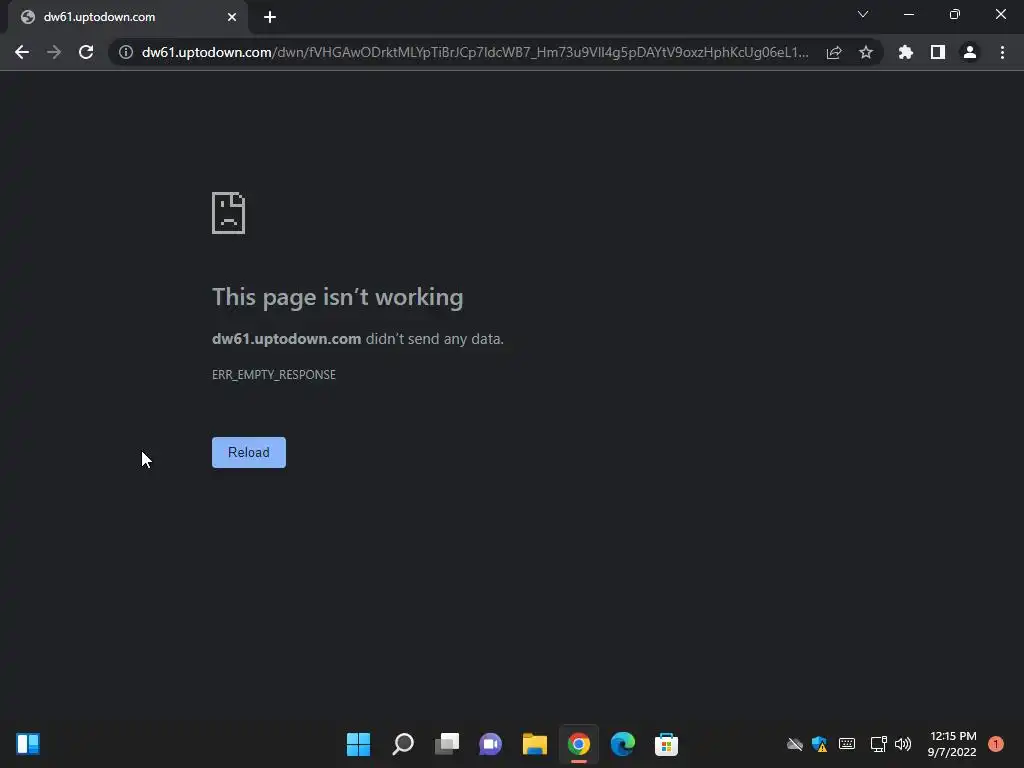The height and width of the screenshot is (768, 1024).
Task: Open taskbar Search
Action: [403, 744]
